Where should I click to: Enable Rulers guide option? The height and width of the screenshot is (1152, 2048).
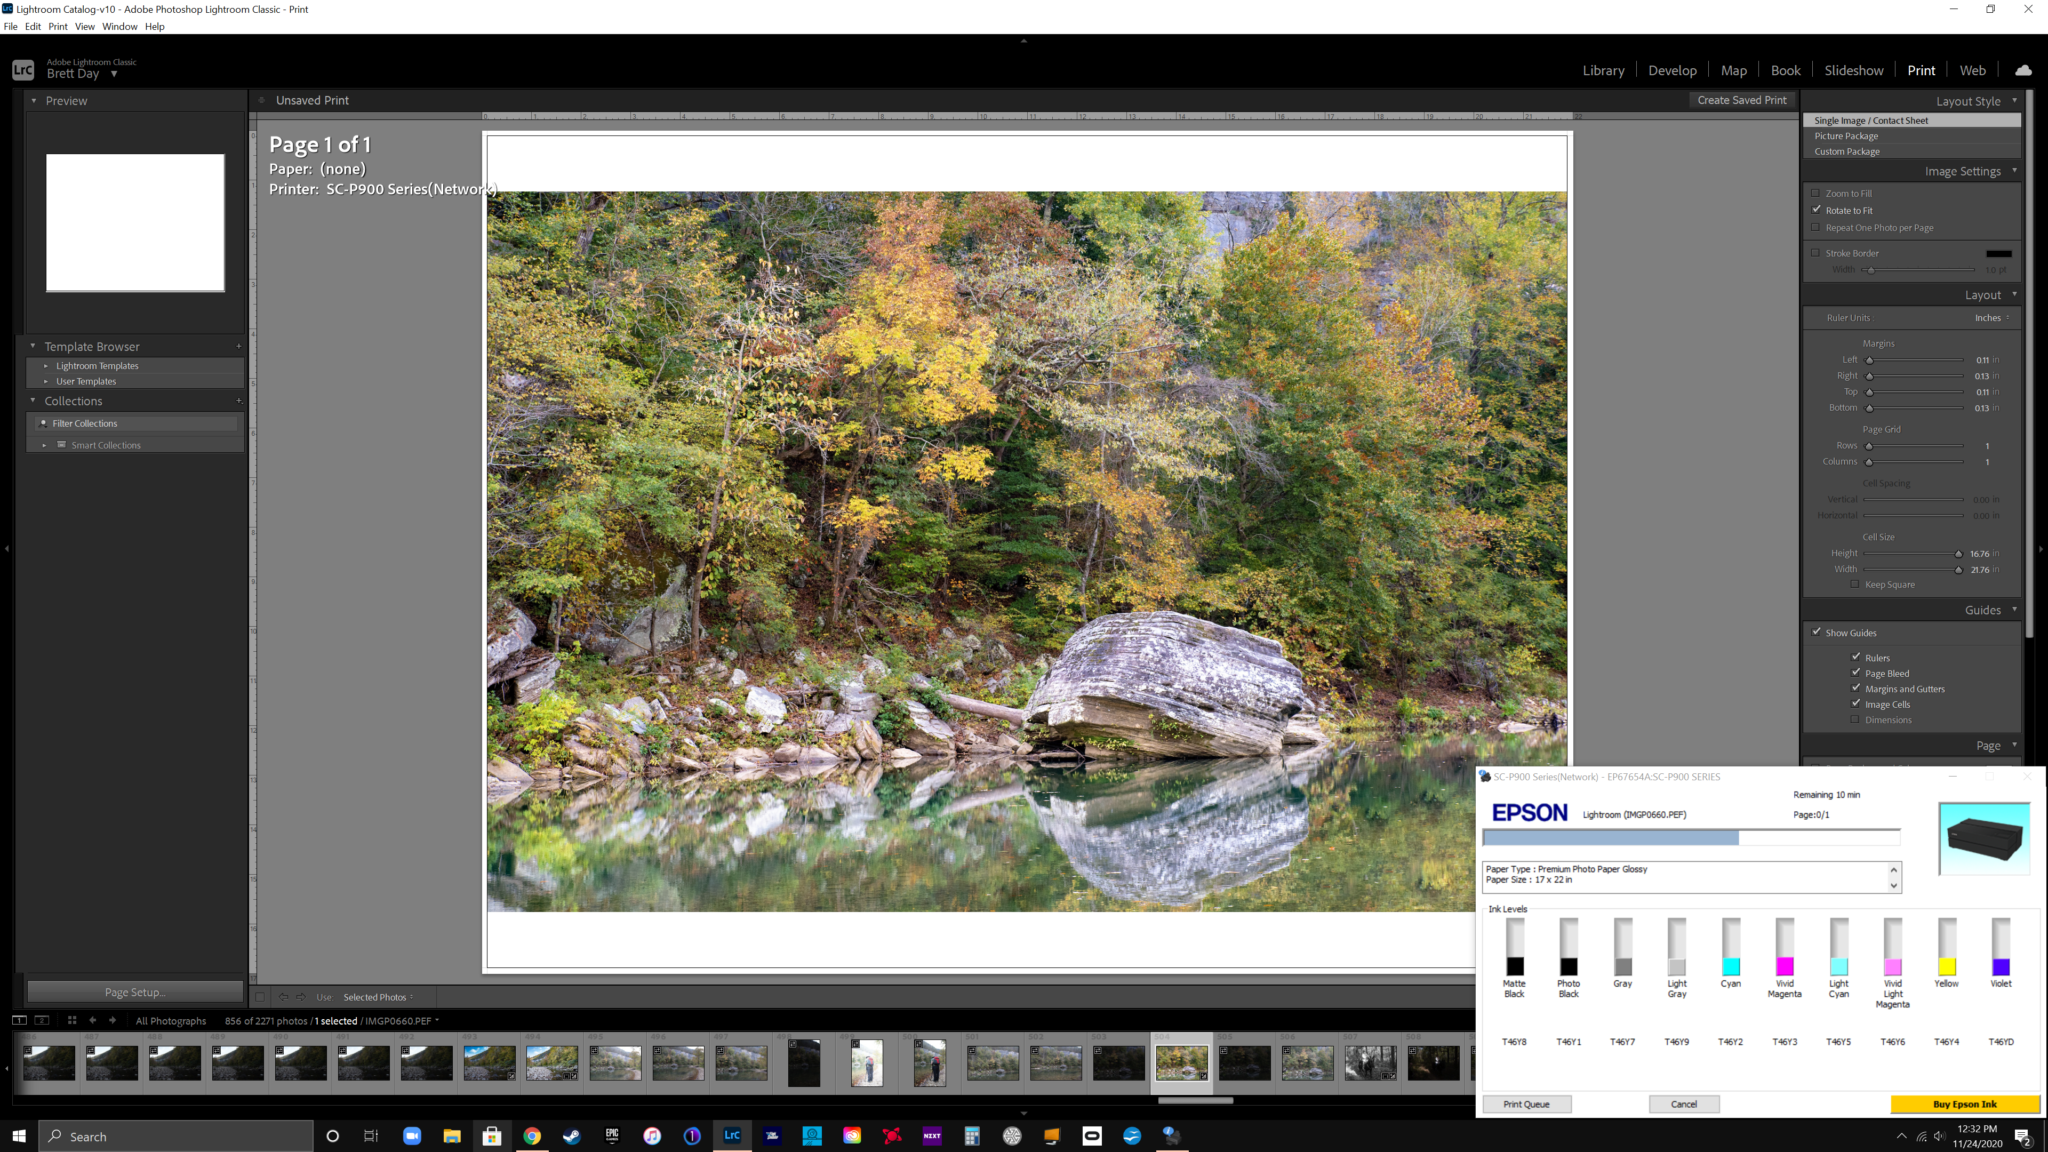click(x=1857, y=655)
